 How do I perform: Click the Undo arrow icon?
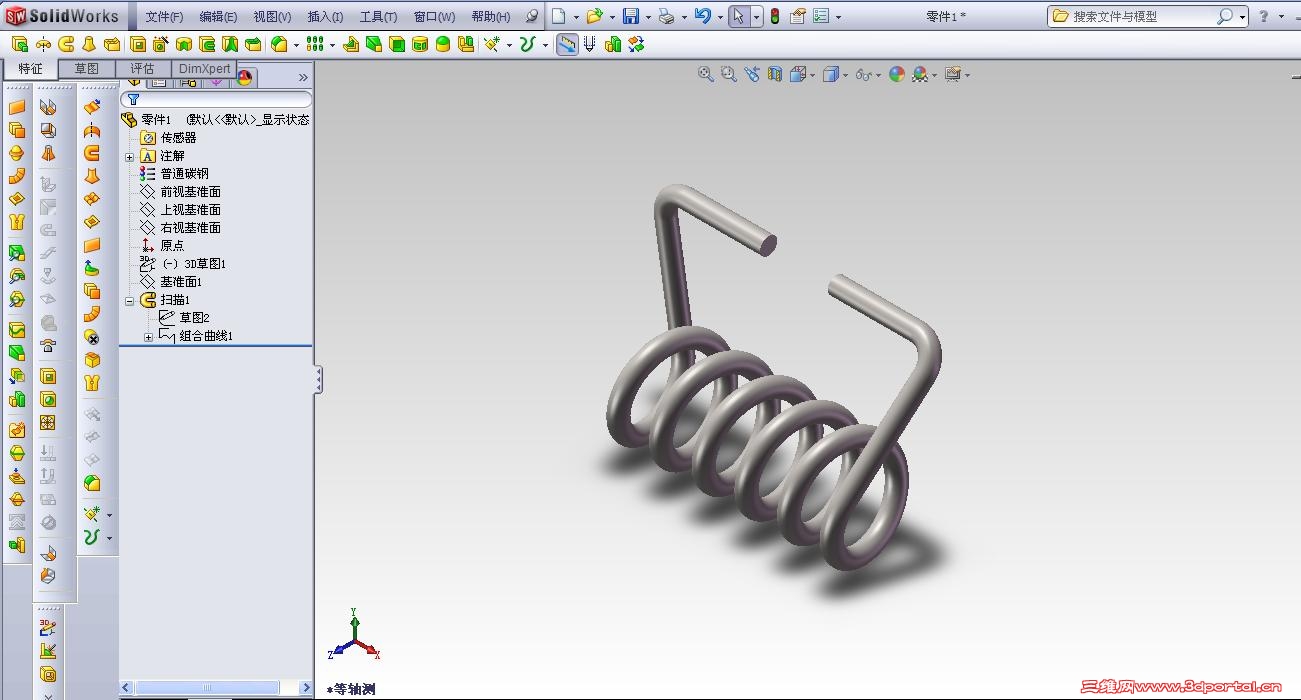point(702,16)
